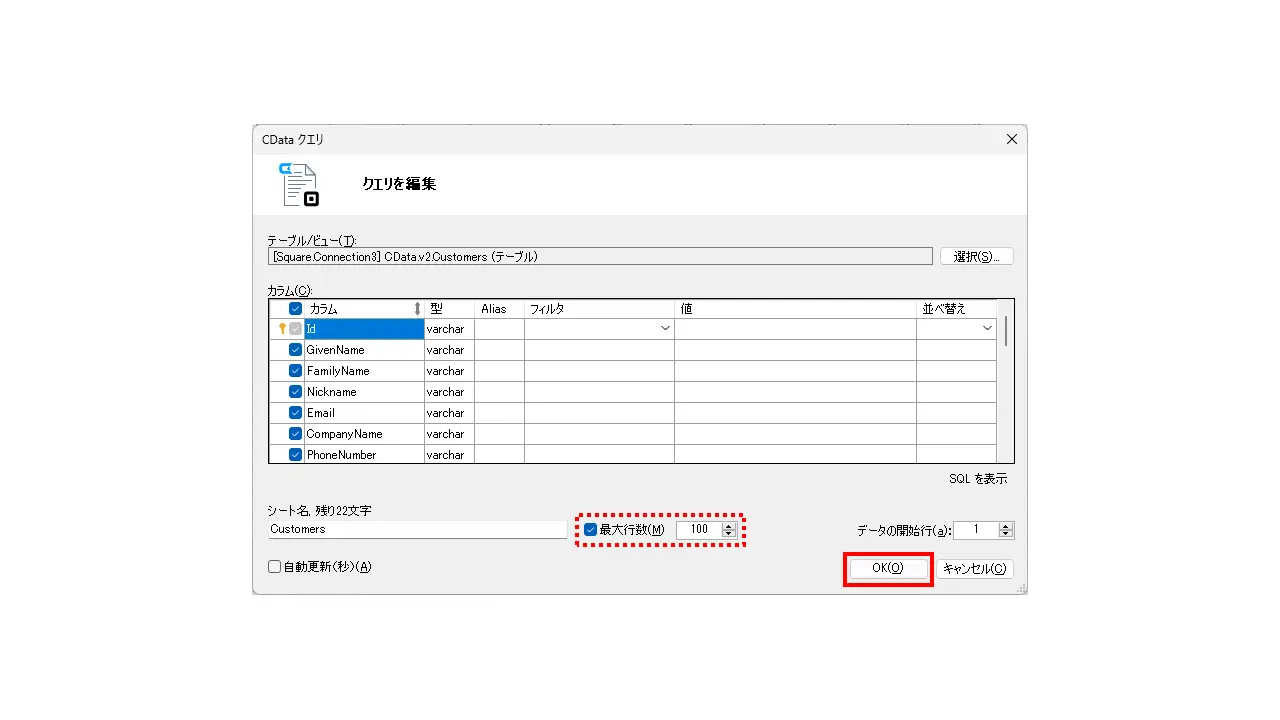Open the フィルタ dropdown for Id row
Viewport: 1280px width, 720px height.
[665, 328]
